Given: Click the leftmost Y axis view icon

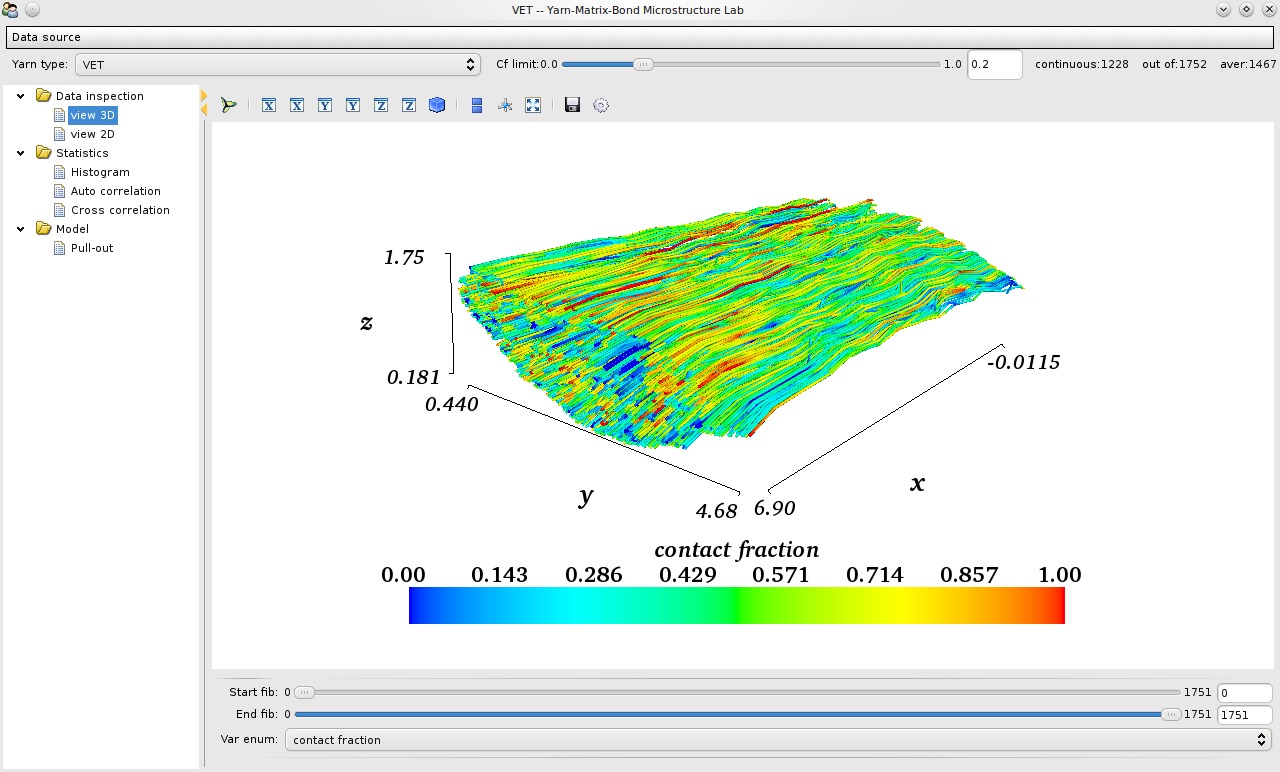Looking at the screenshot, I should tap(325, 105).
